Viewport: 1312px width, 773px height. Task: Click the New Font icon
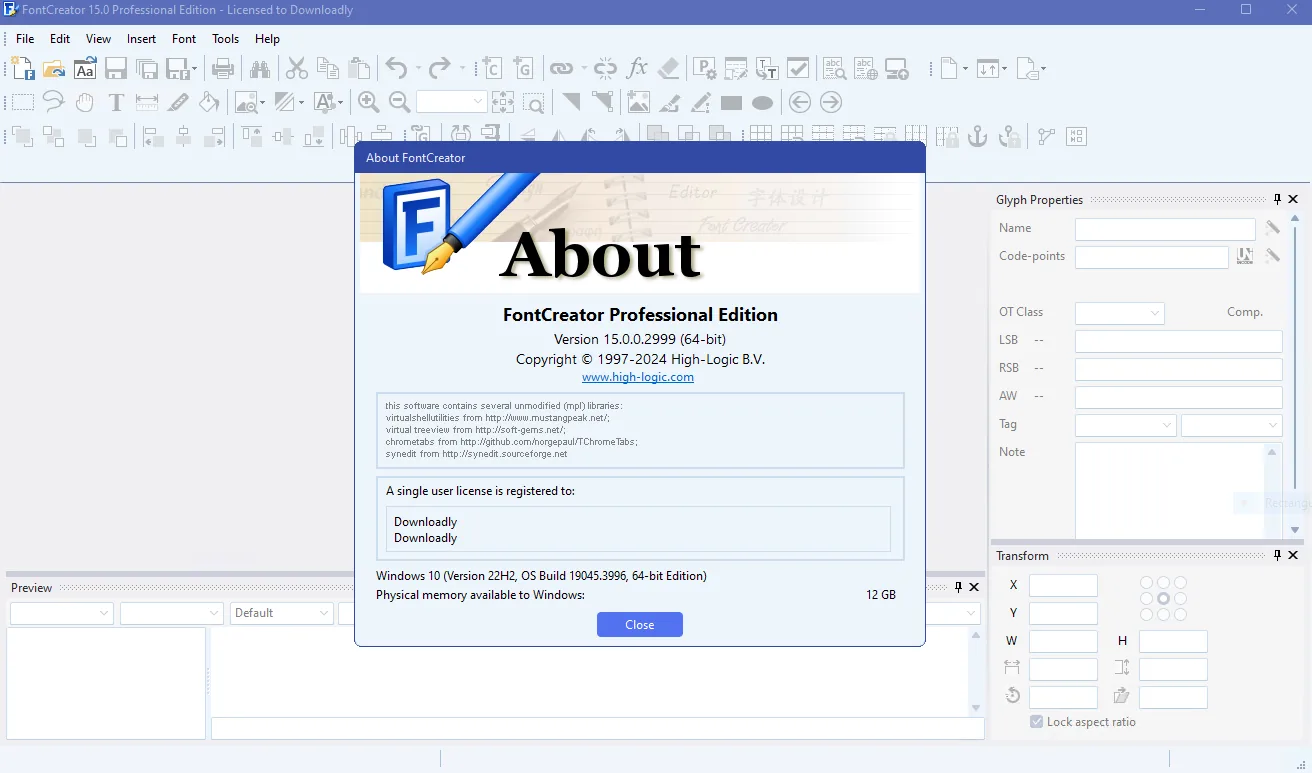point(23,68)
